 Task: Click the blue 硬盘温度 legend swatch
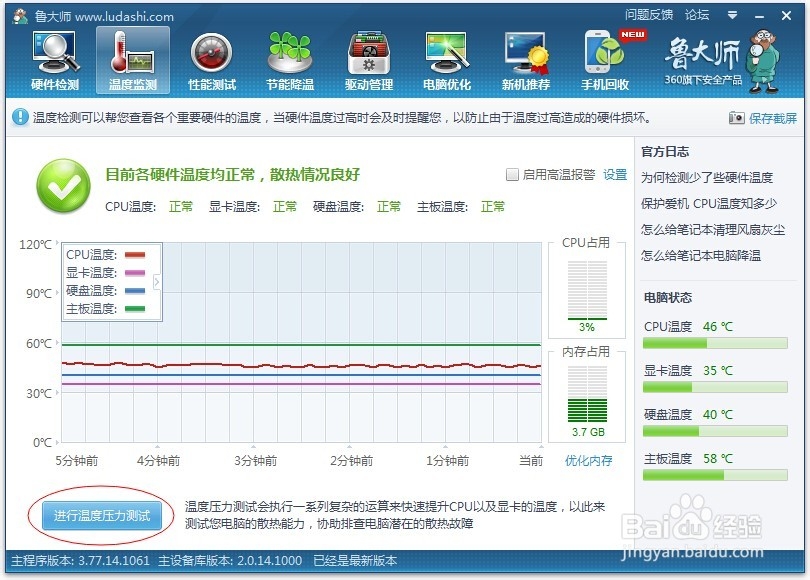click(x=135, y=291)
